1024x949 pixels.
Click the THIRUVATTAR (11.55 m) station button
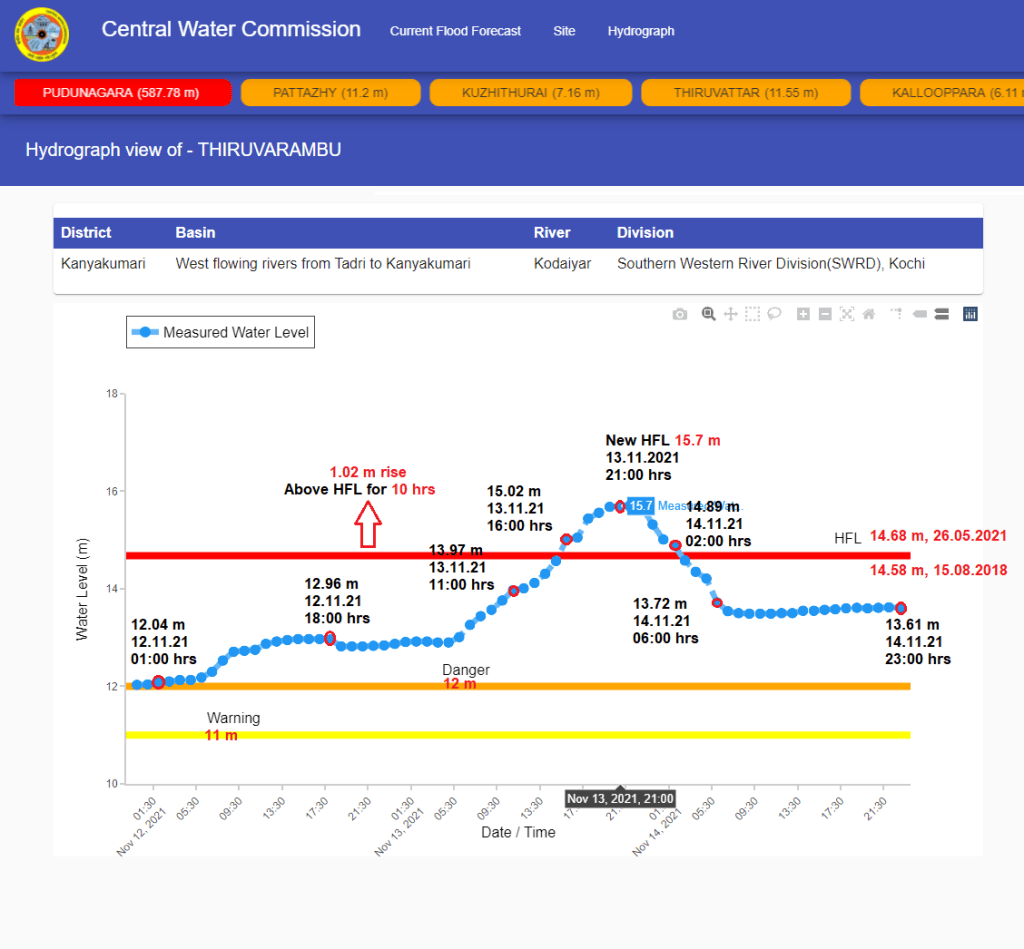pos(746,93)
